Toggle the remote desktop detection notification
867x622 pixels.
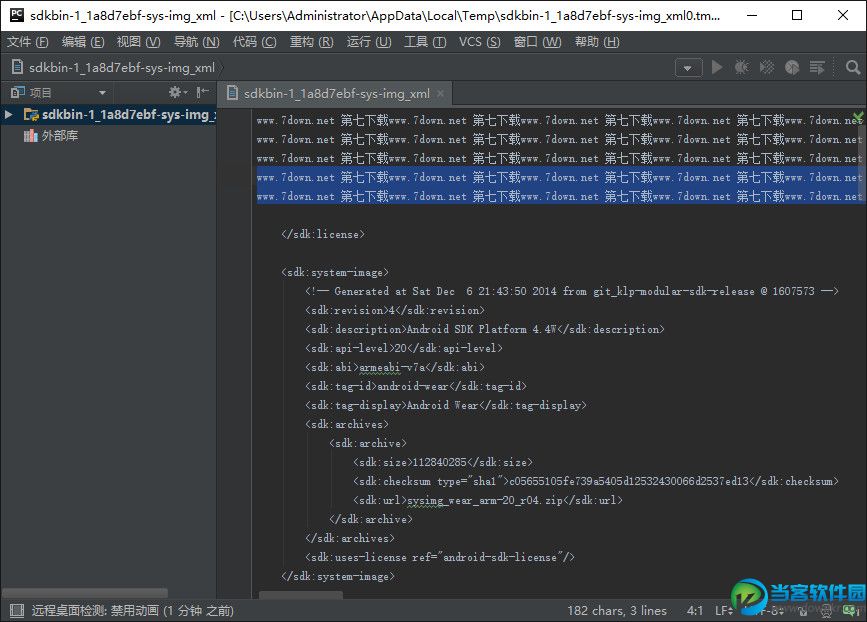(110, 609)
